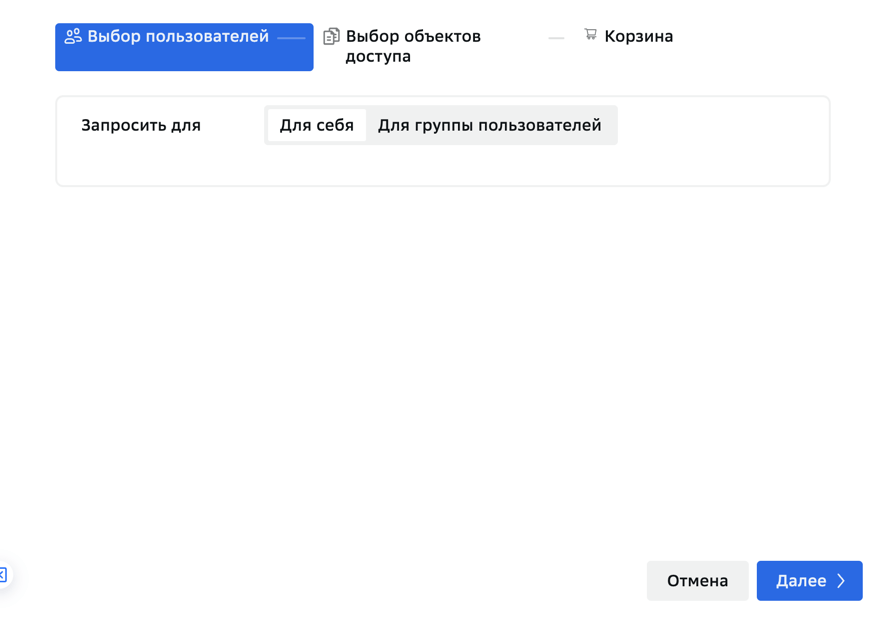The width and height of the screenshot is (883, 633).
Task: Click the users icon in the first step
Action: [73, 37]
